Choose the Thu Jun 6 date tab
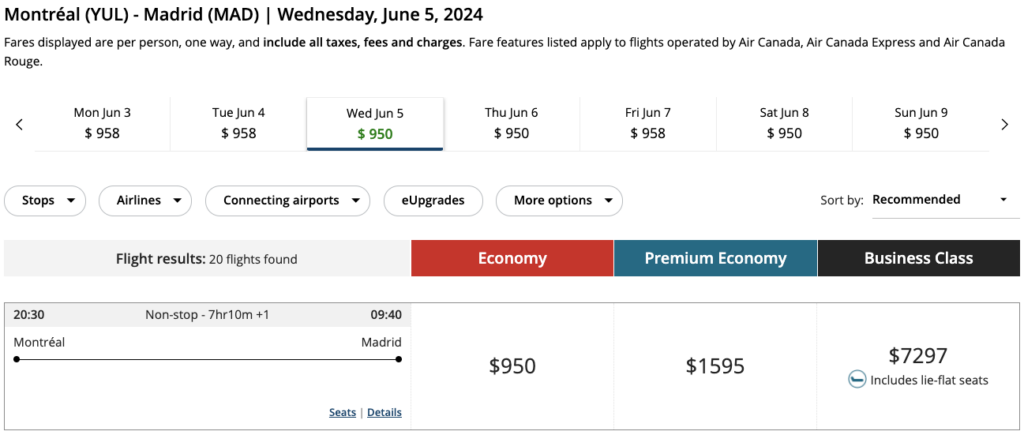This screenshot has height=435, width=1024. pos(511,123)
